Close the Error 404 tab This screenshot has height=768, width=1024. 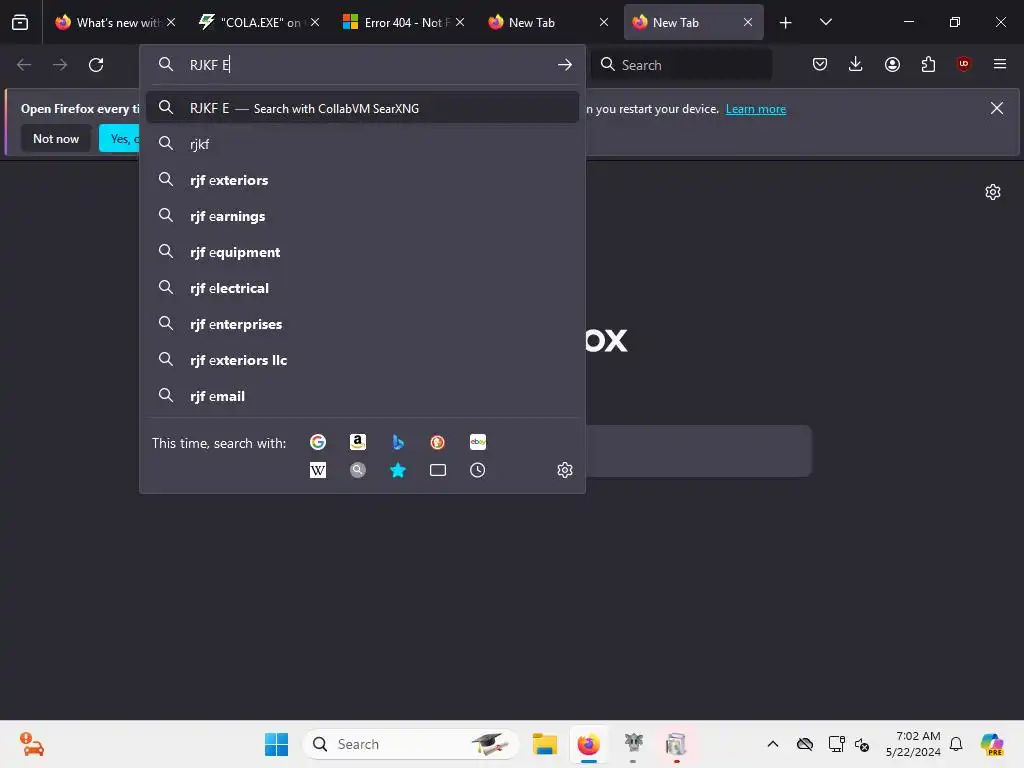coord(460,22)
